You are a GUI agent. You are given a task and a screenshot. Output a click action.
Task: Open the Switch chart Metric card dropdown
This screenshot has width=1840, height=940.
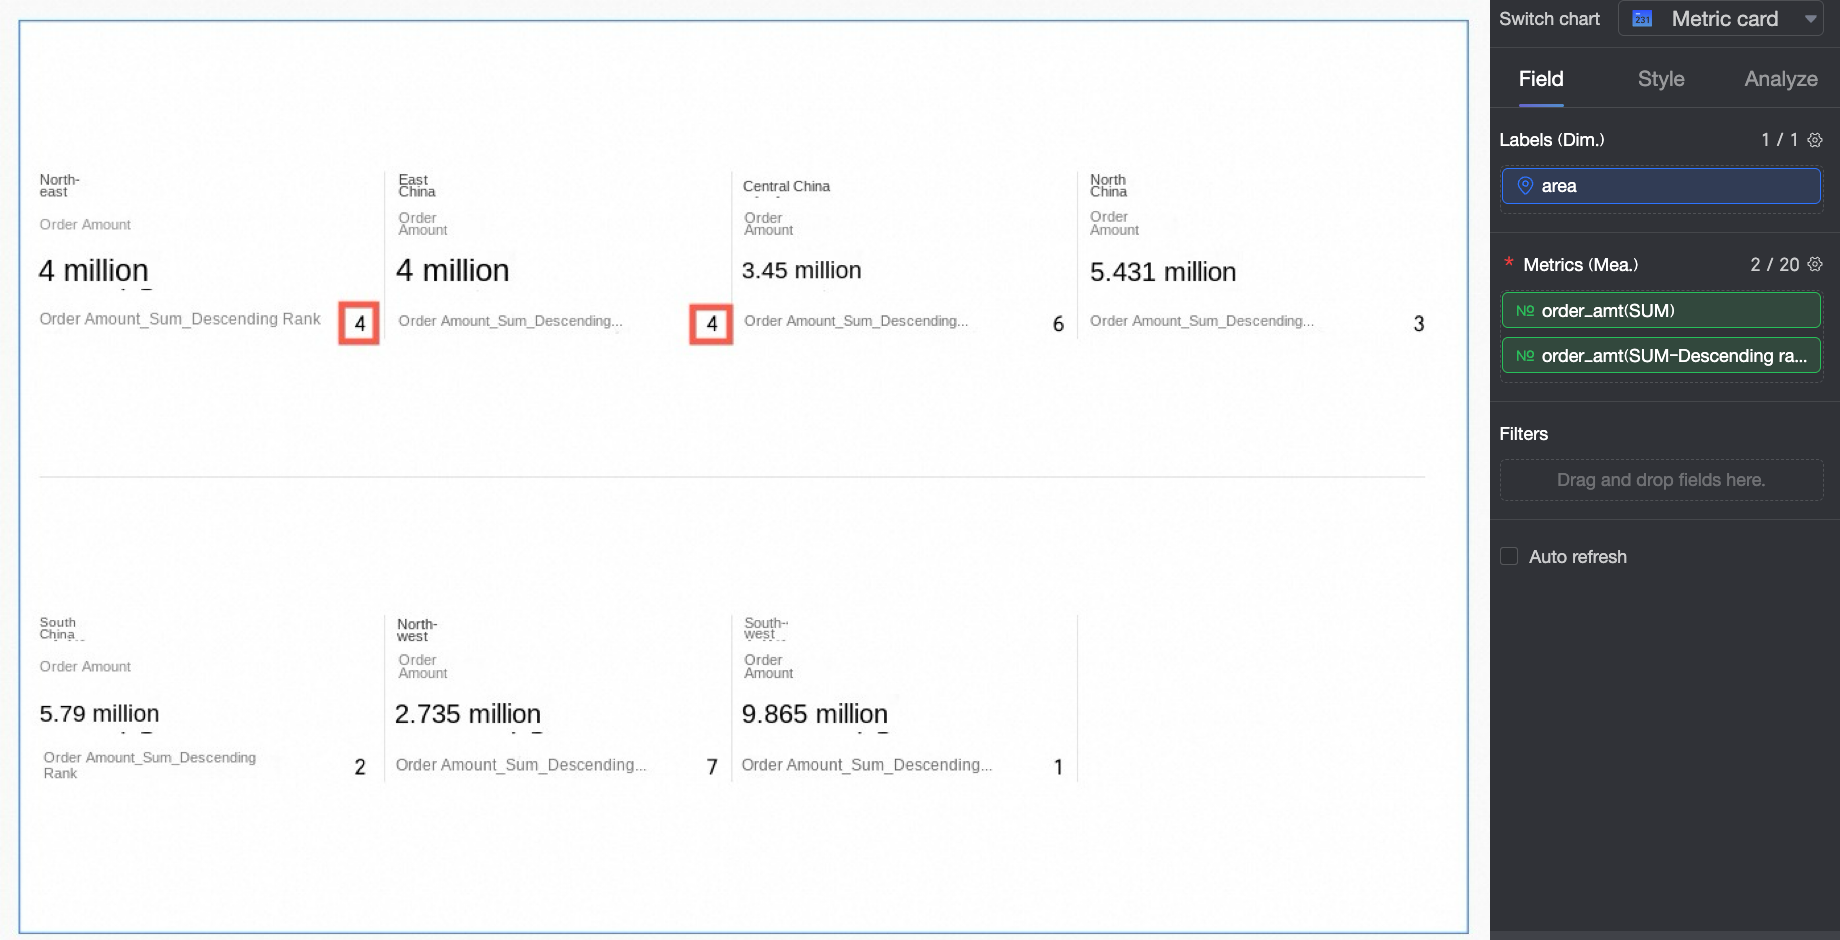click(x=1721, y=19)
